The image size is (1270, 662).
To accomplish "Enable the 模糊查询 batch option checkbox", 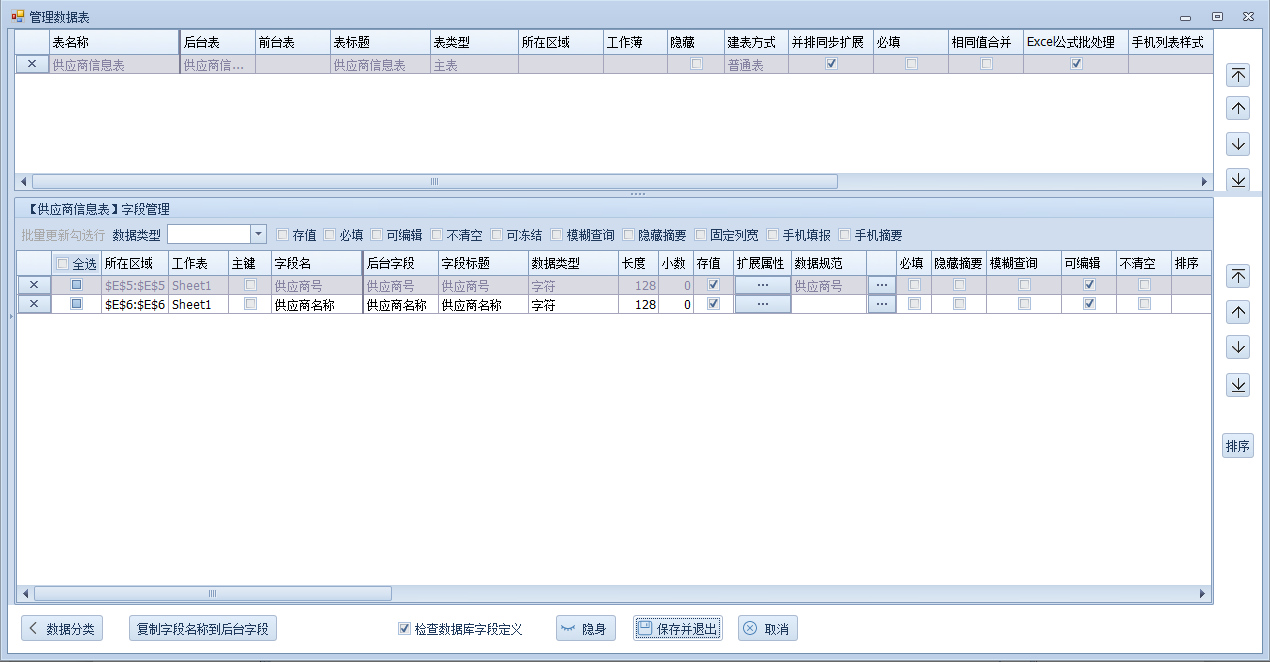I will pos(557,235).
